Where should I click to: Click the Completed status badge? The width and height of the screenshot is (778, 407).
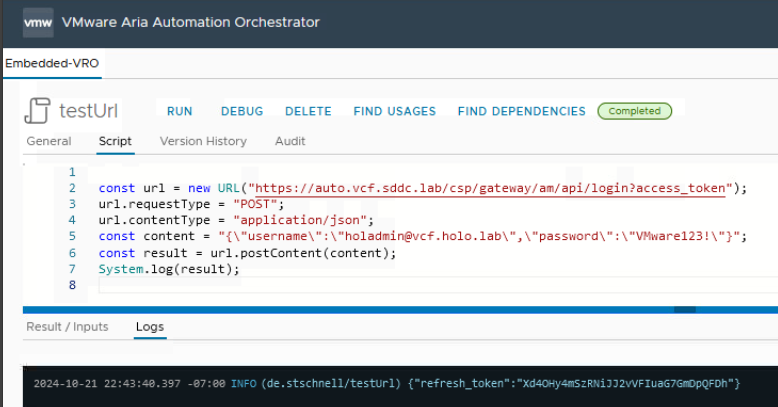click(x=635, y=111)
